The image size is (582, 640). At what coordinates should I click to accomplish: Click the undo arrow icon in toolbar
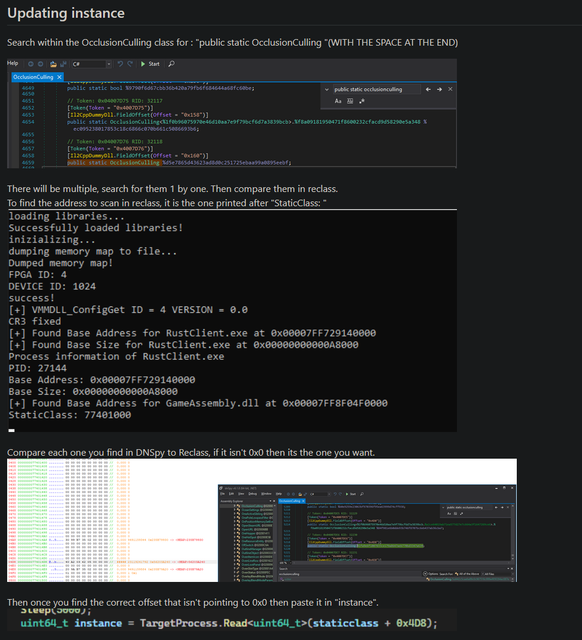pos(120,64)
